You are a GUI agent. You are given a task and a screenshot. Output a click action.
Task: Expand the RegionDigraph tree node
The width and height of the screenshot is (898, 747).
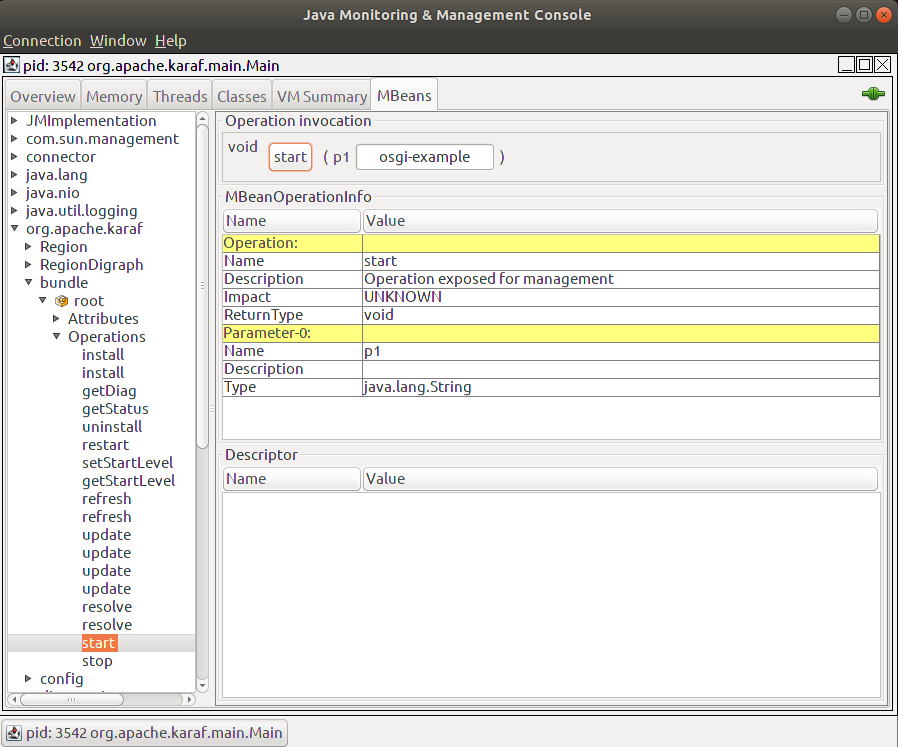tap(28, 264)
